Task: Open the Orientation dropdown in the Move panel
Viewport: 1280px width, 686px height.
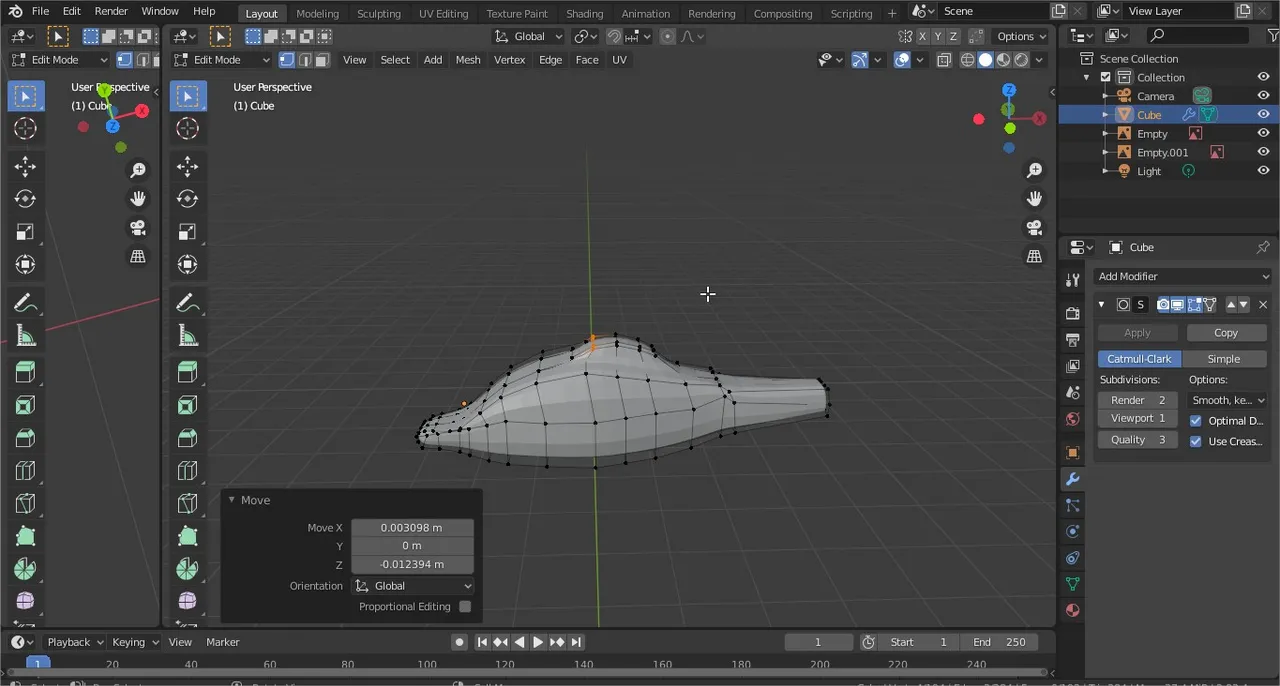Action: coord(412,586)
